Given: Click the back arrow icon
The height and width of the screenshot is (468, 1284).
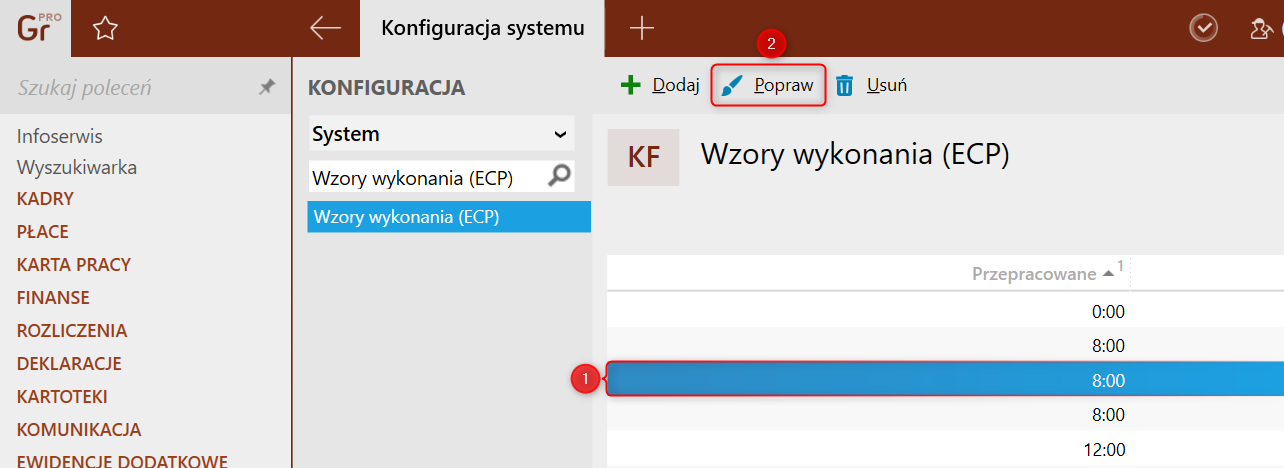Looking at the screenshot, I should click(325, 28).
